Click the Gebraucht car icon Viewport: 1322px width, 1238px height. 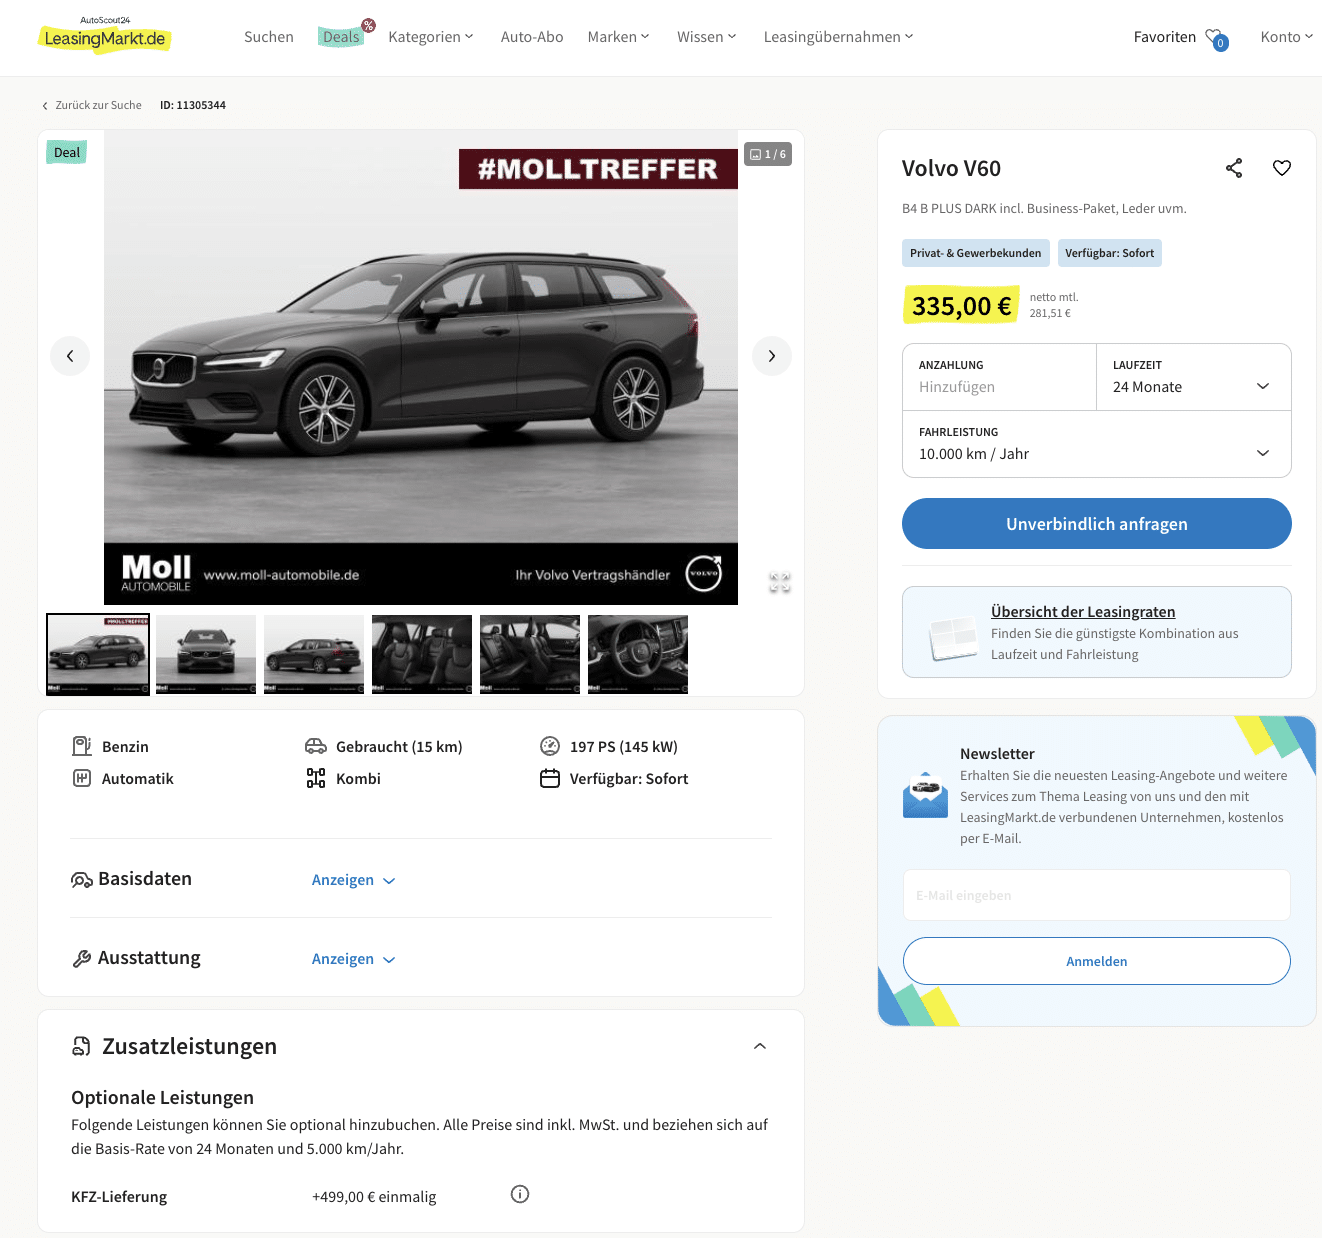coord(316,746)
